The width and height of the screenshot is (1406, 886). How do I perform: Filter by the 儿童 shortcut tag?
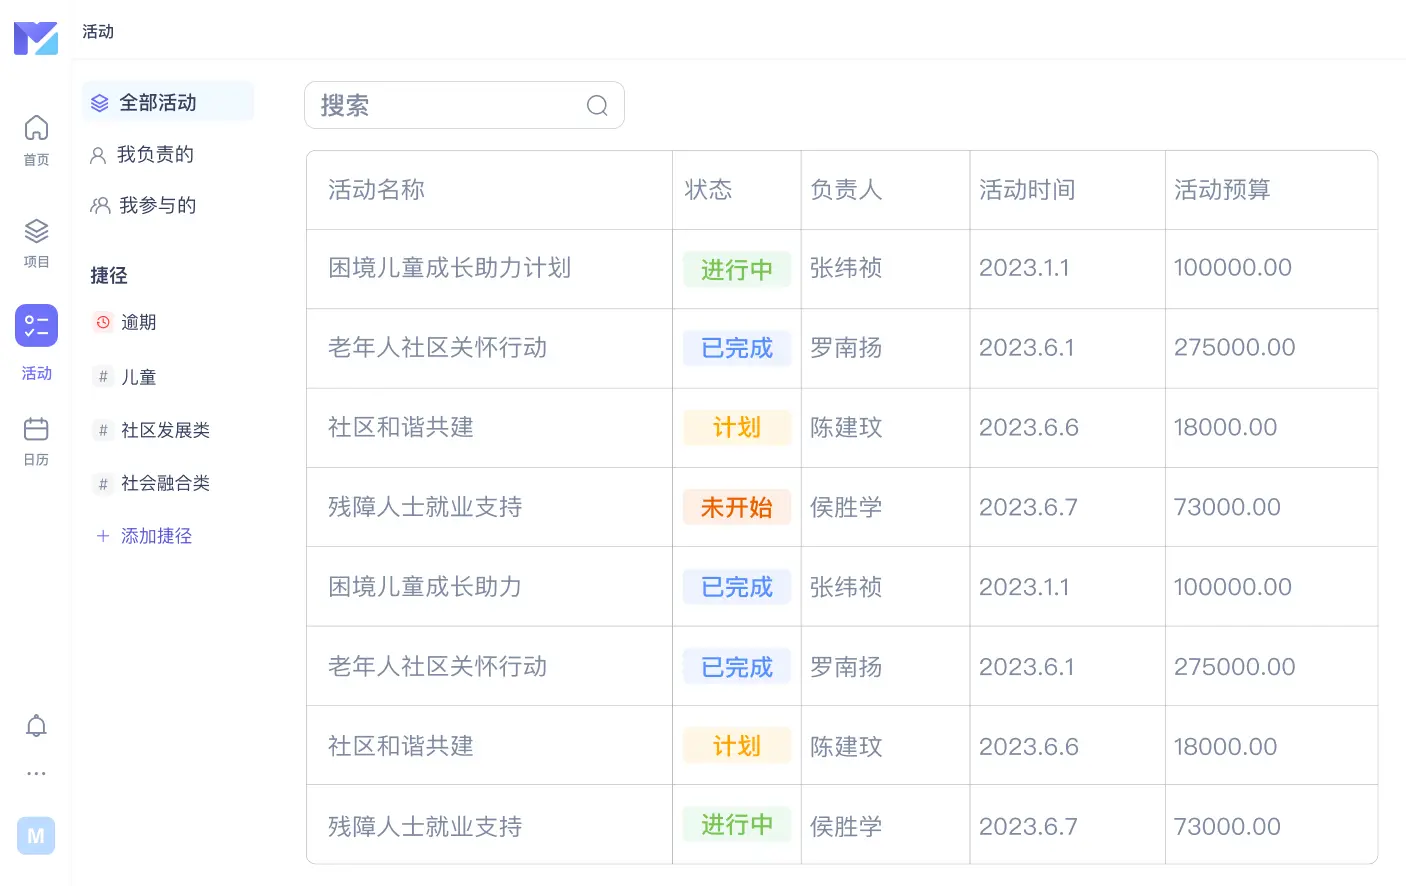138,377
